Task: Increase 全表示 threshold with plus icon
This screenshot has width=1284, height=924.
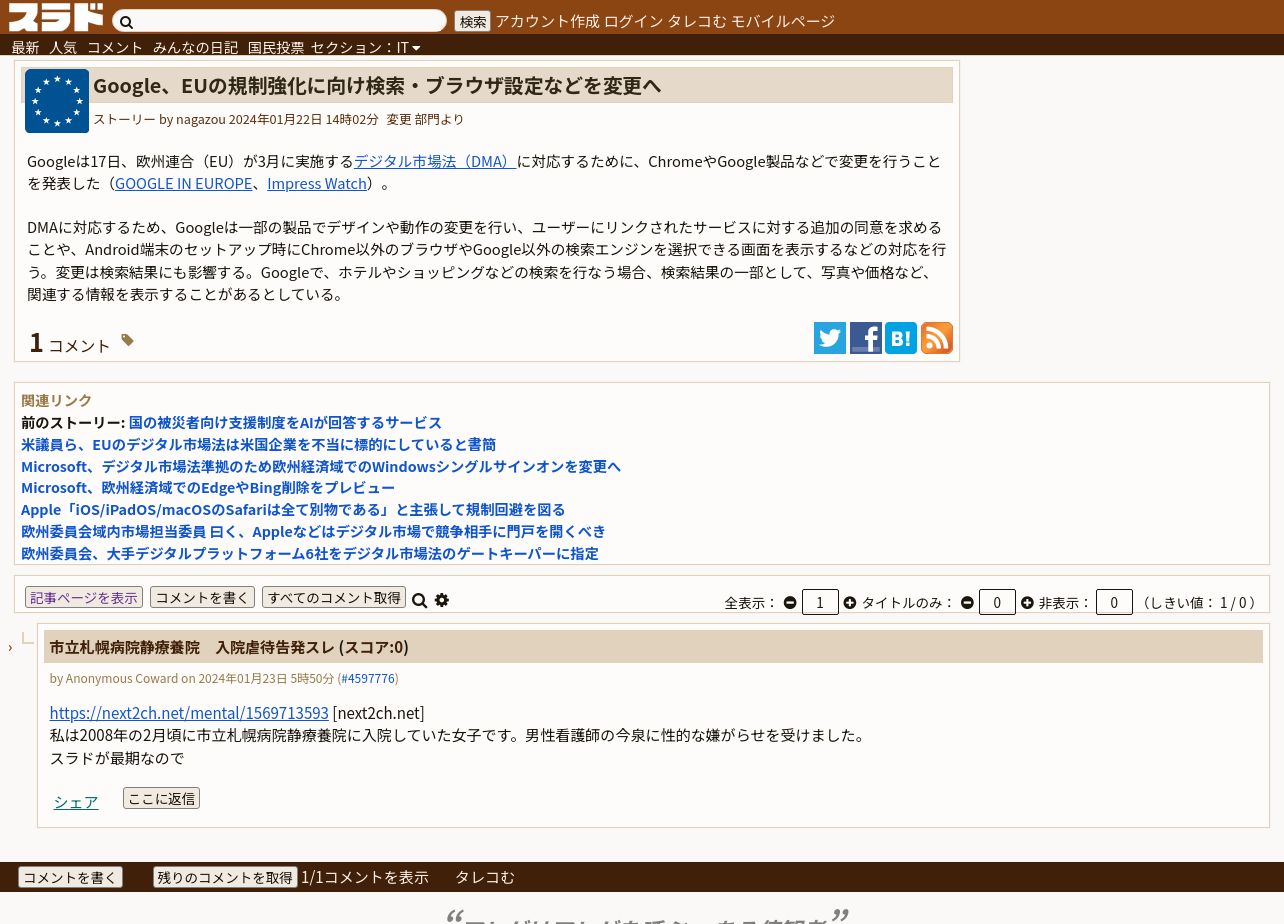Action: [850, 603]
